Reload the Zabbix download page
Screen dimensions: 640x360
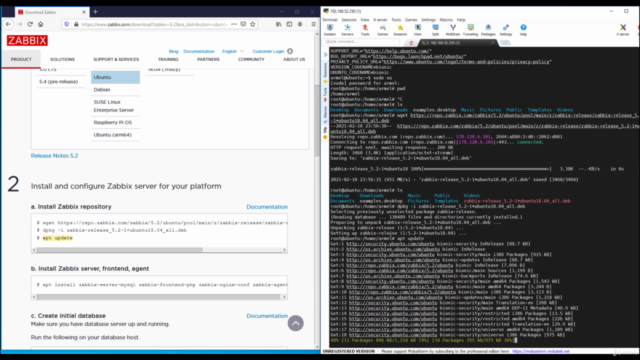coord(30,24)
